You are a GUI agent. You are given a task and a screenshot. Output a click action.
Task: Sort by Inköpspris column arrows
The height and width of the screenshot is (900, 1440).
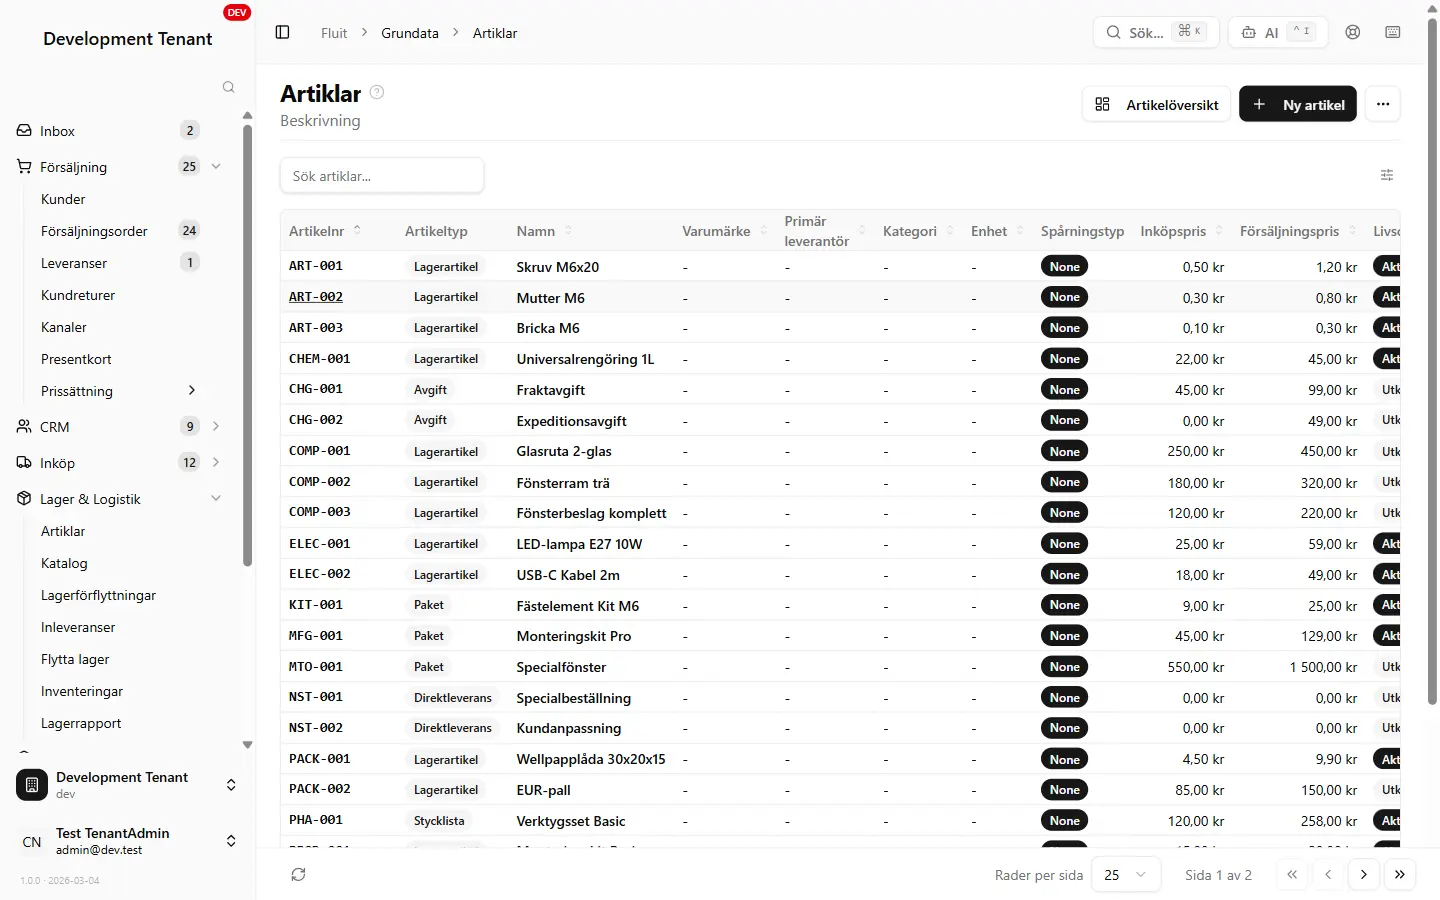point(1219,231)
